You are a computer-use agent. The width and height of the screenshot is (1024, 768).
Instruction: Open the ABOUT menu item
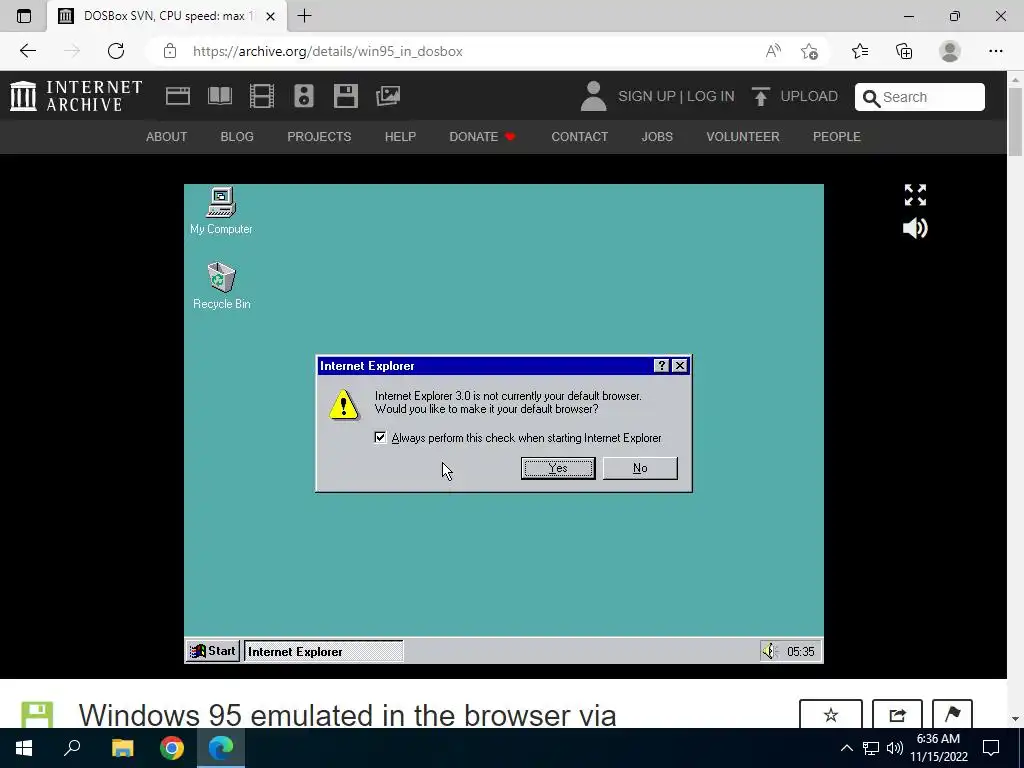(167, 136)
